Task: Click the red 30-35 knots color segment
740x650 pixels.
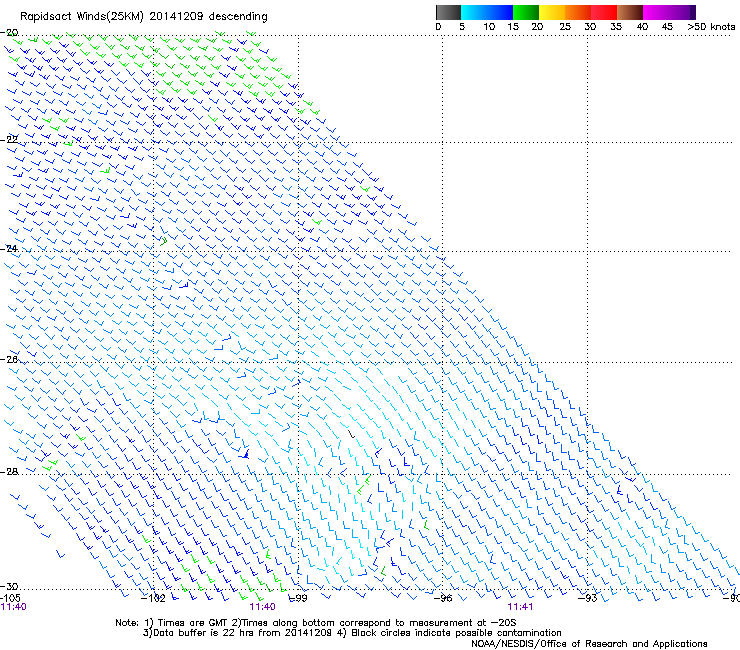Action: 604,12
